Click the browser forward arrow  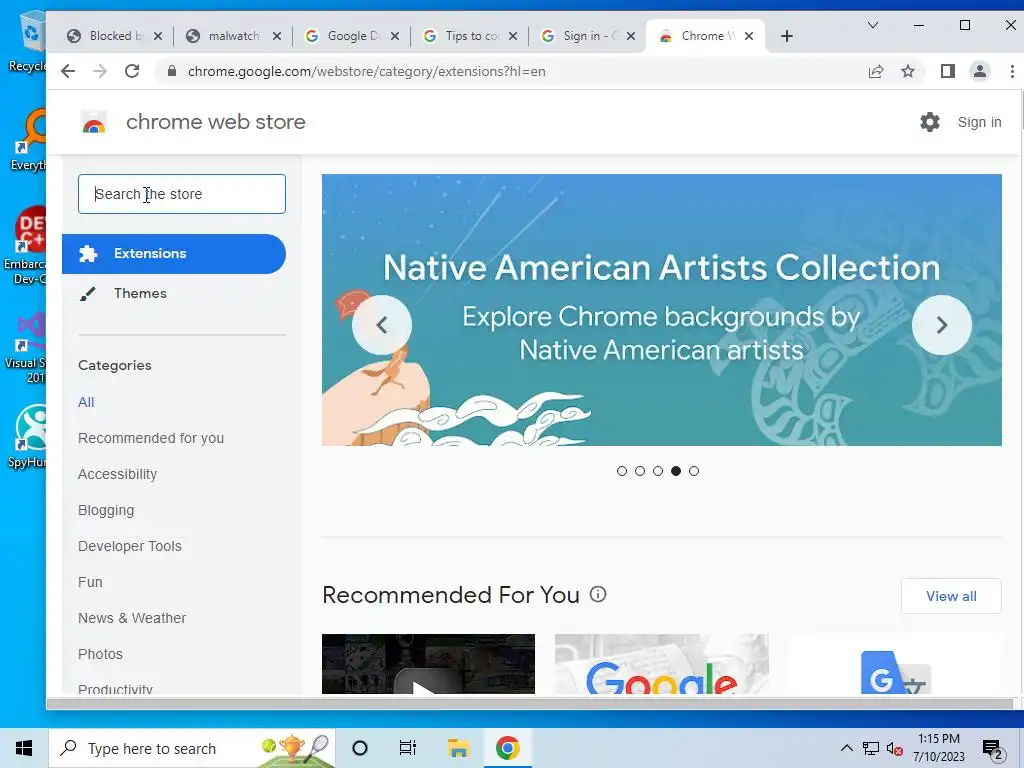pos(100,71)
